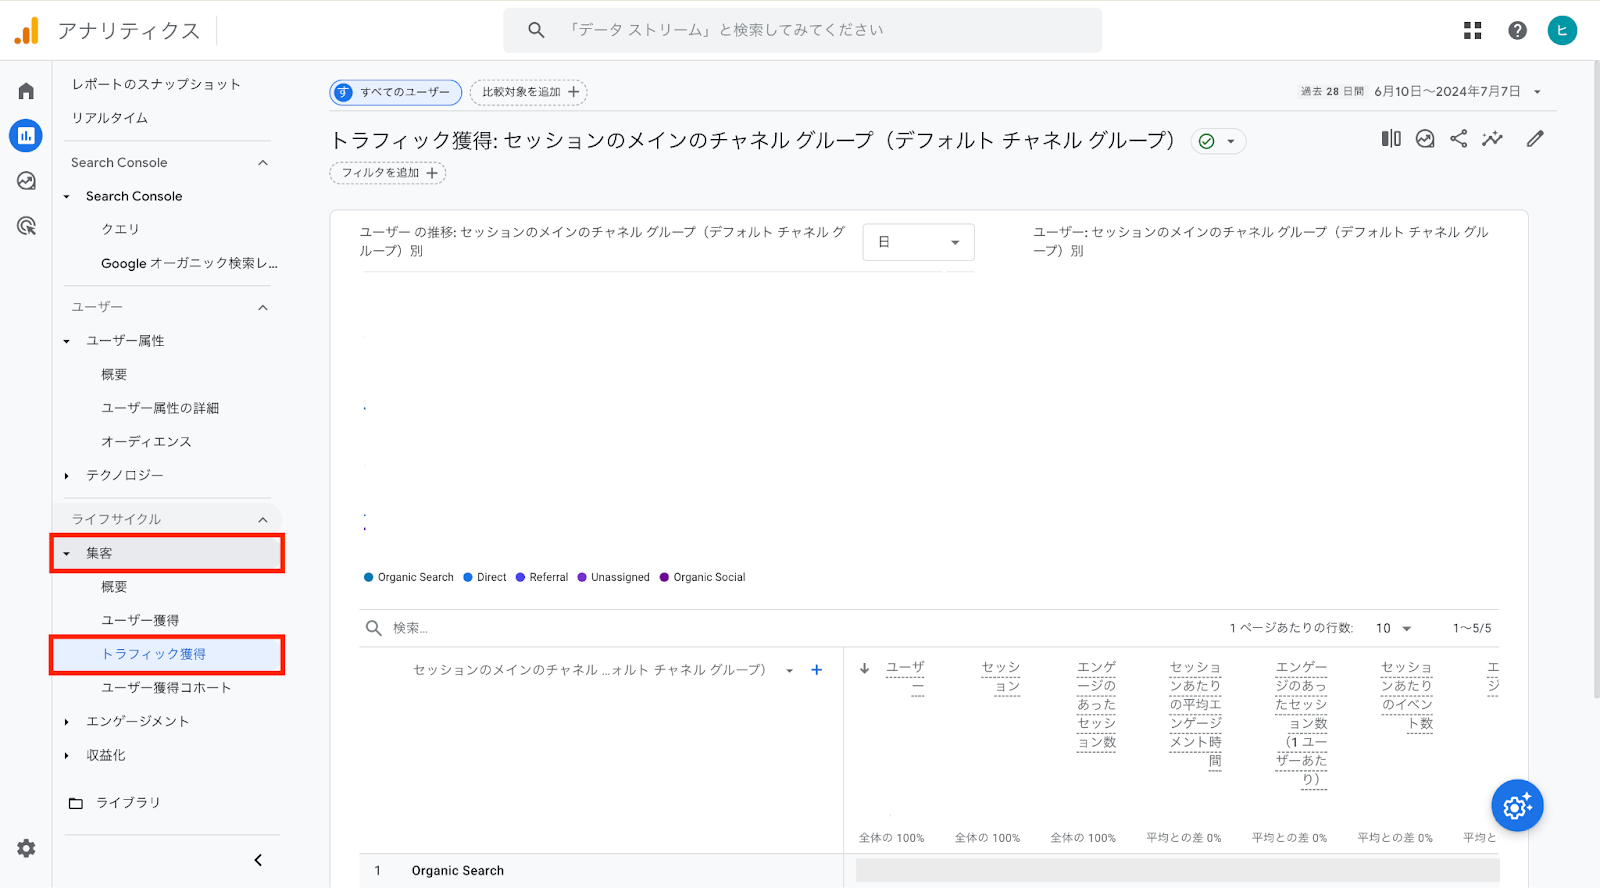This screenshot has width=1600, height=888.
Task: Click フィルタを追加 button
Action: point(388,173)
